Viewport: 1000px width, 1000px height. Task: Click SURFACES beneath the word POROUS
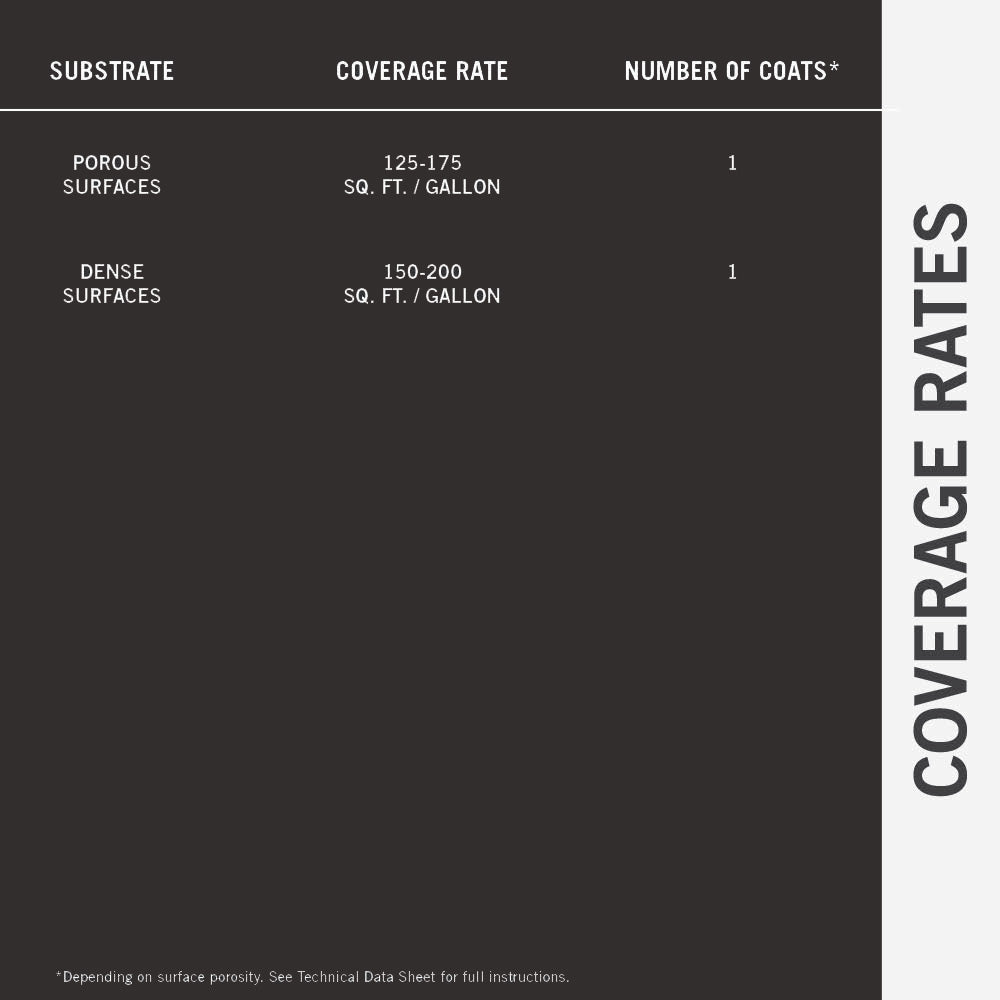coord(112,187)
